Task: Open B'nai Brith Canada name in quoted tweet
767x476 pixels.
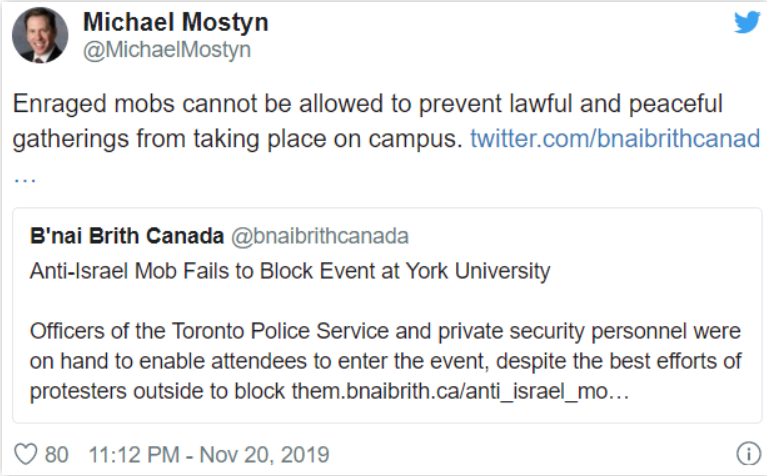Action: click(x=127, y=237)
